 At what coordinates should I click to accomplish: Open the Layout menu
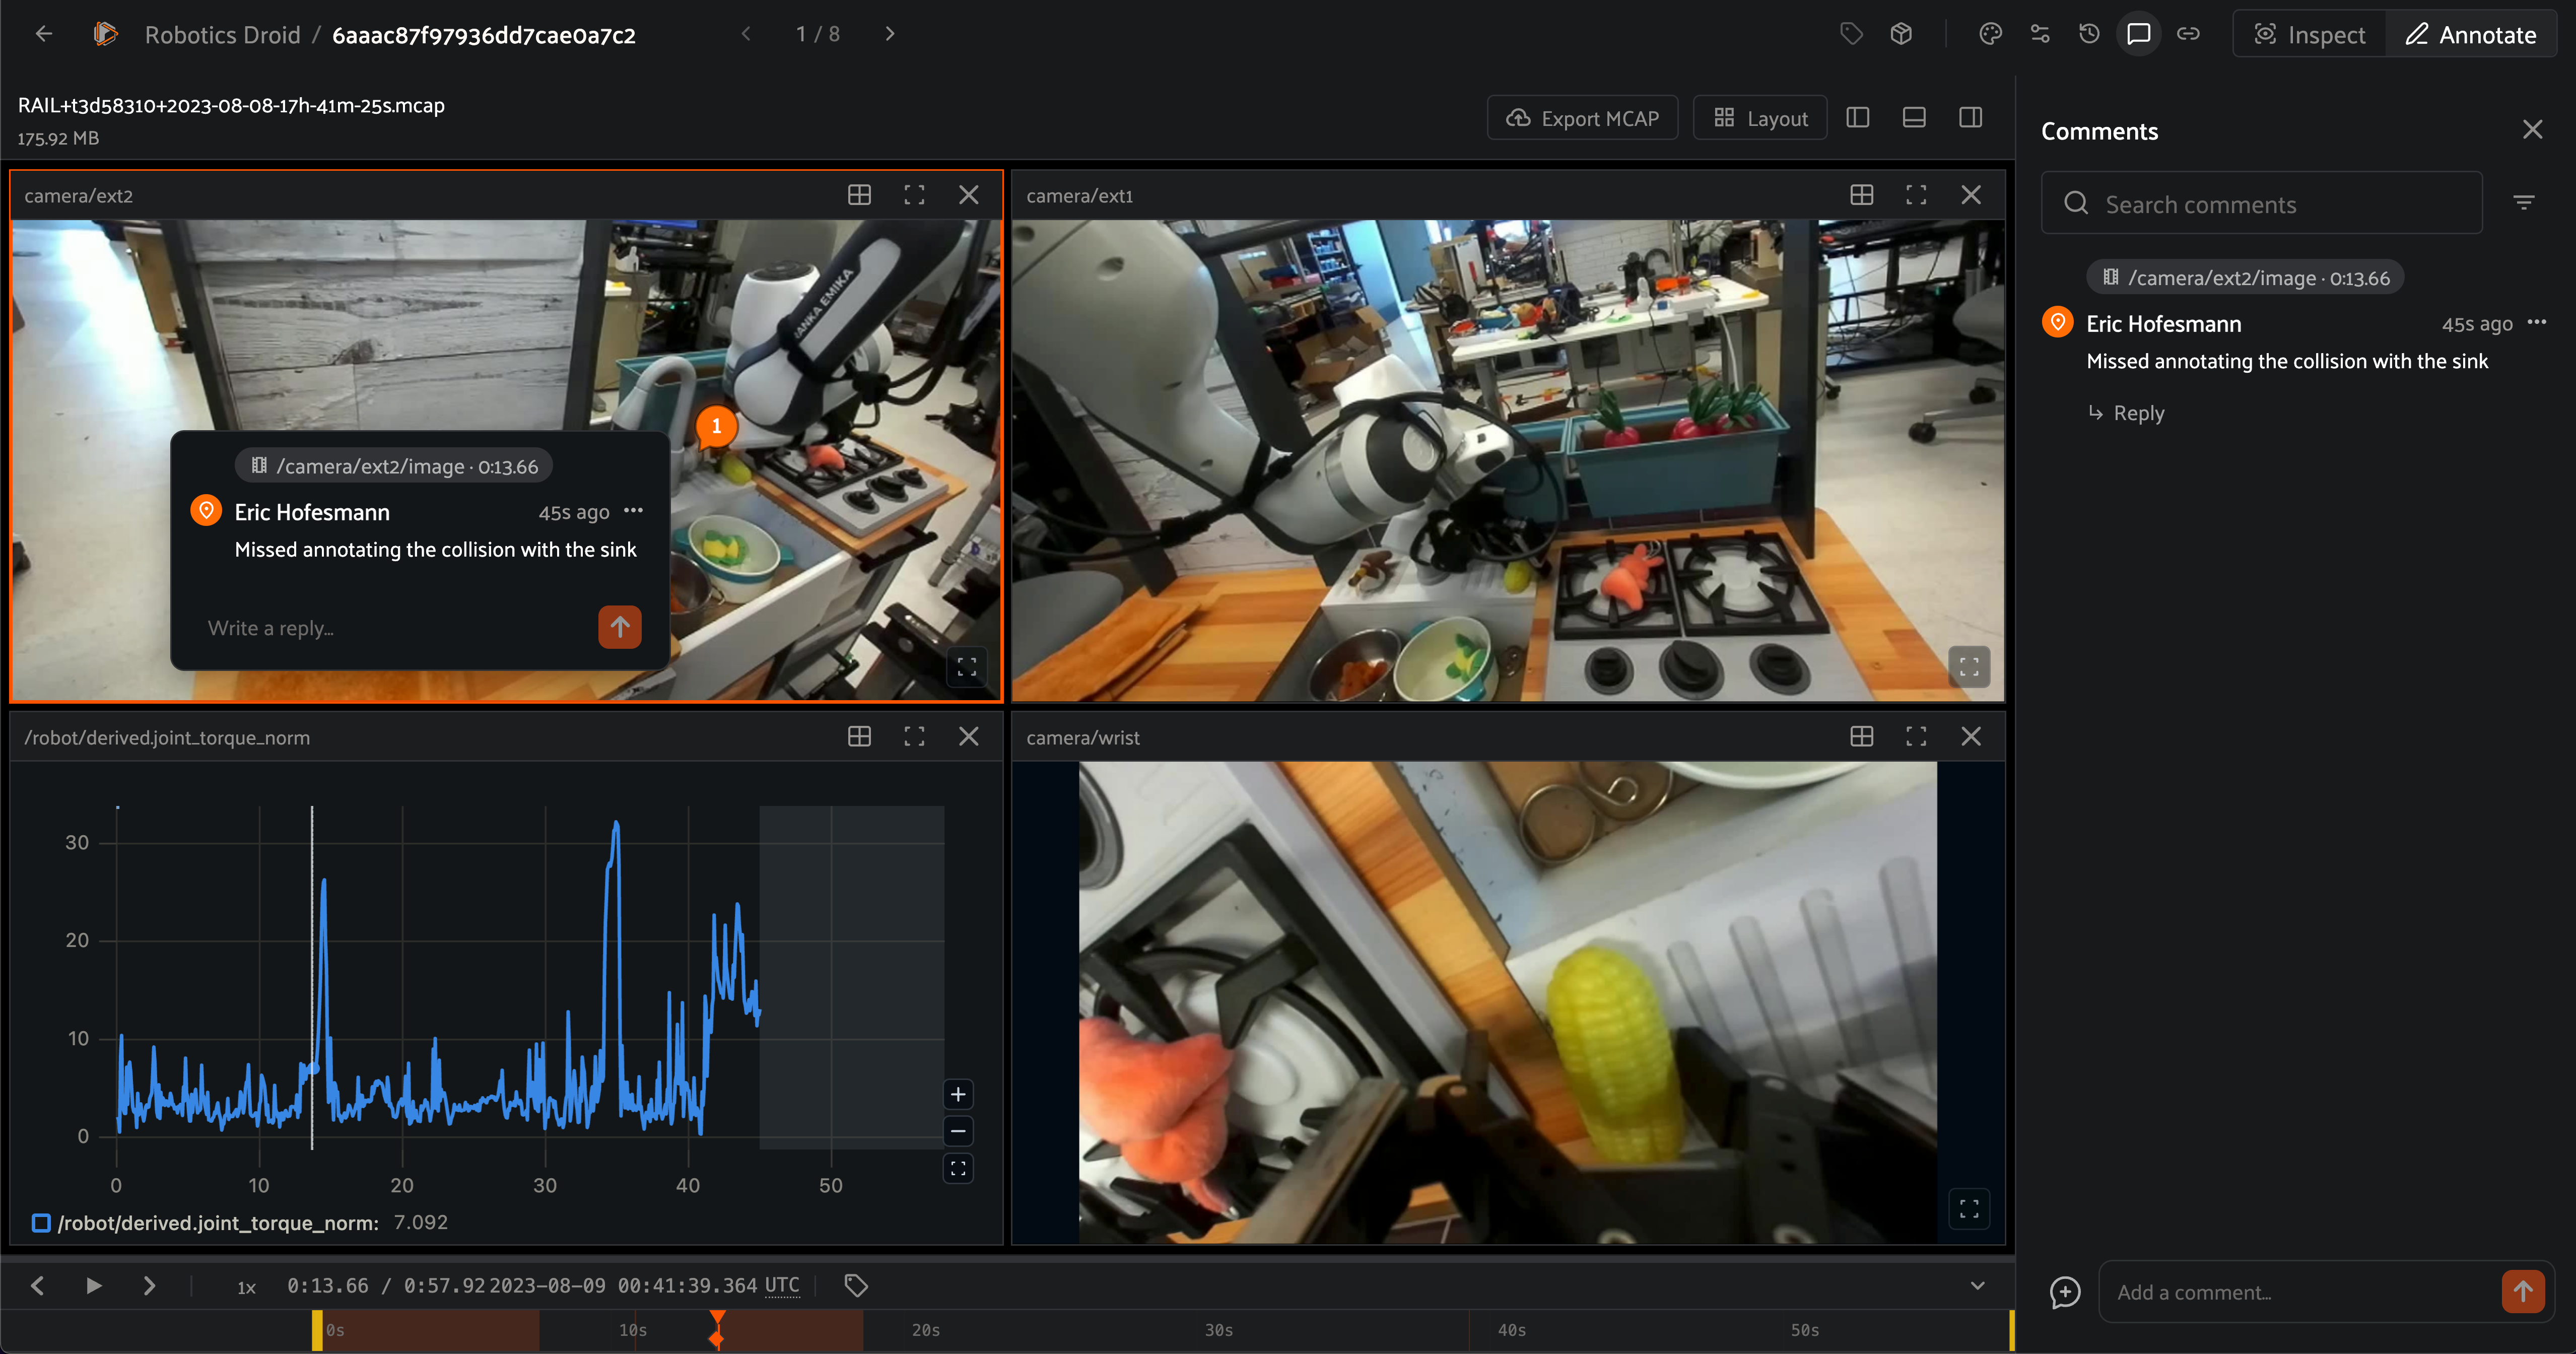click(1760, 118)
